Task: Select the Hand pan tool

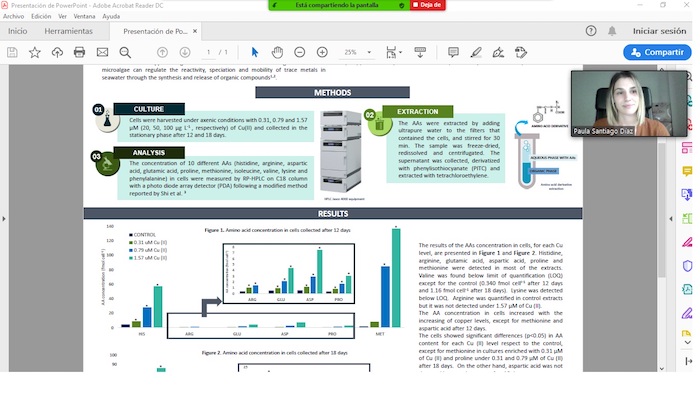Action: click(x=277, y=53)
